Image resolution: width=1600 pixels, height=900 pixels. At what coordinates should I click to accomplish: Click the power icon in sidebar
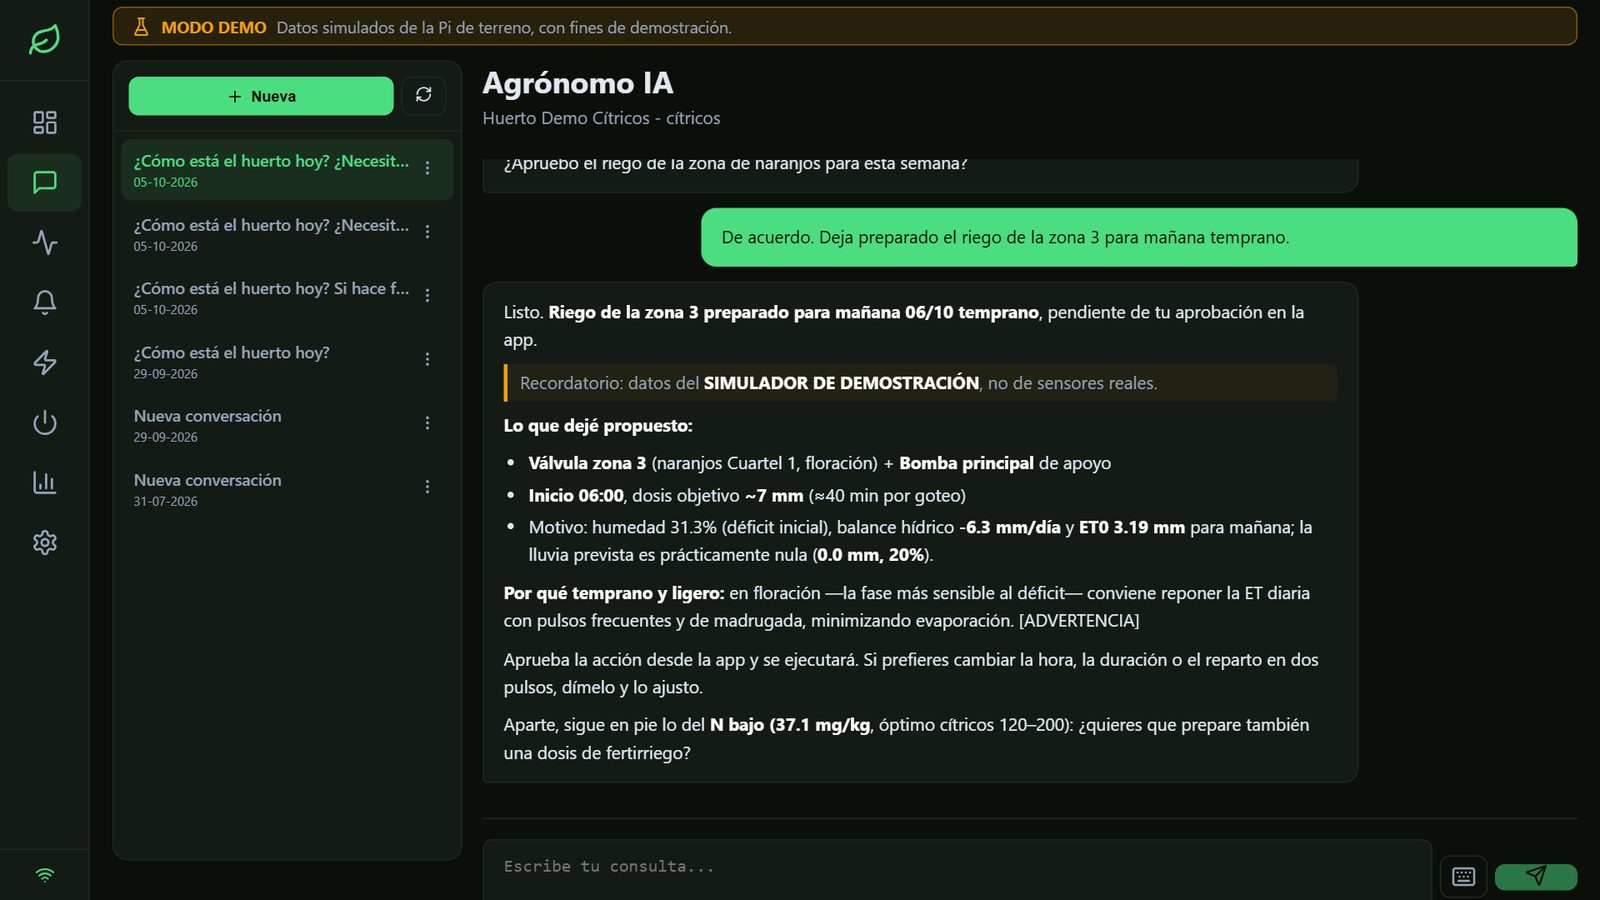[x=44, y=422]
